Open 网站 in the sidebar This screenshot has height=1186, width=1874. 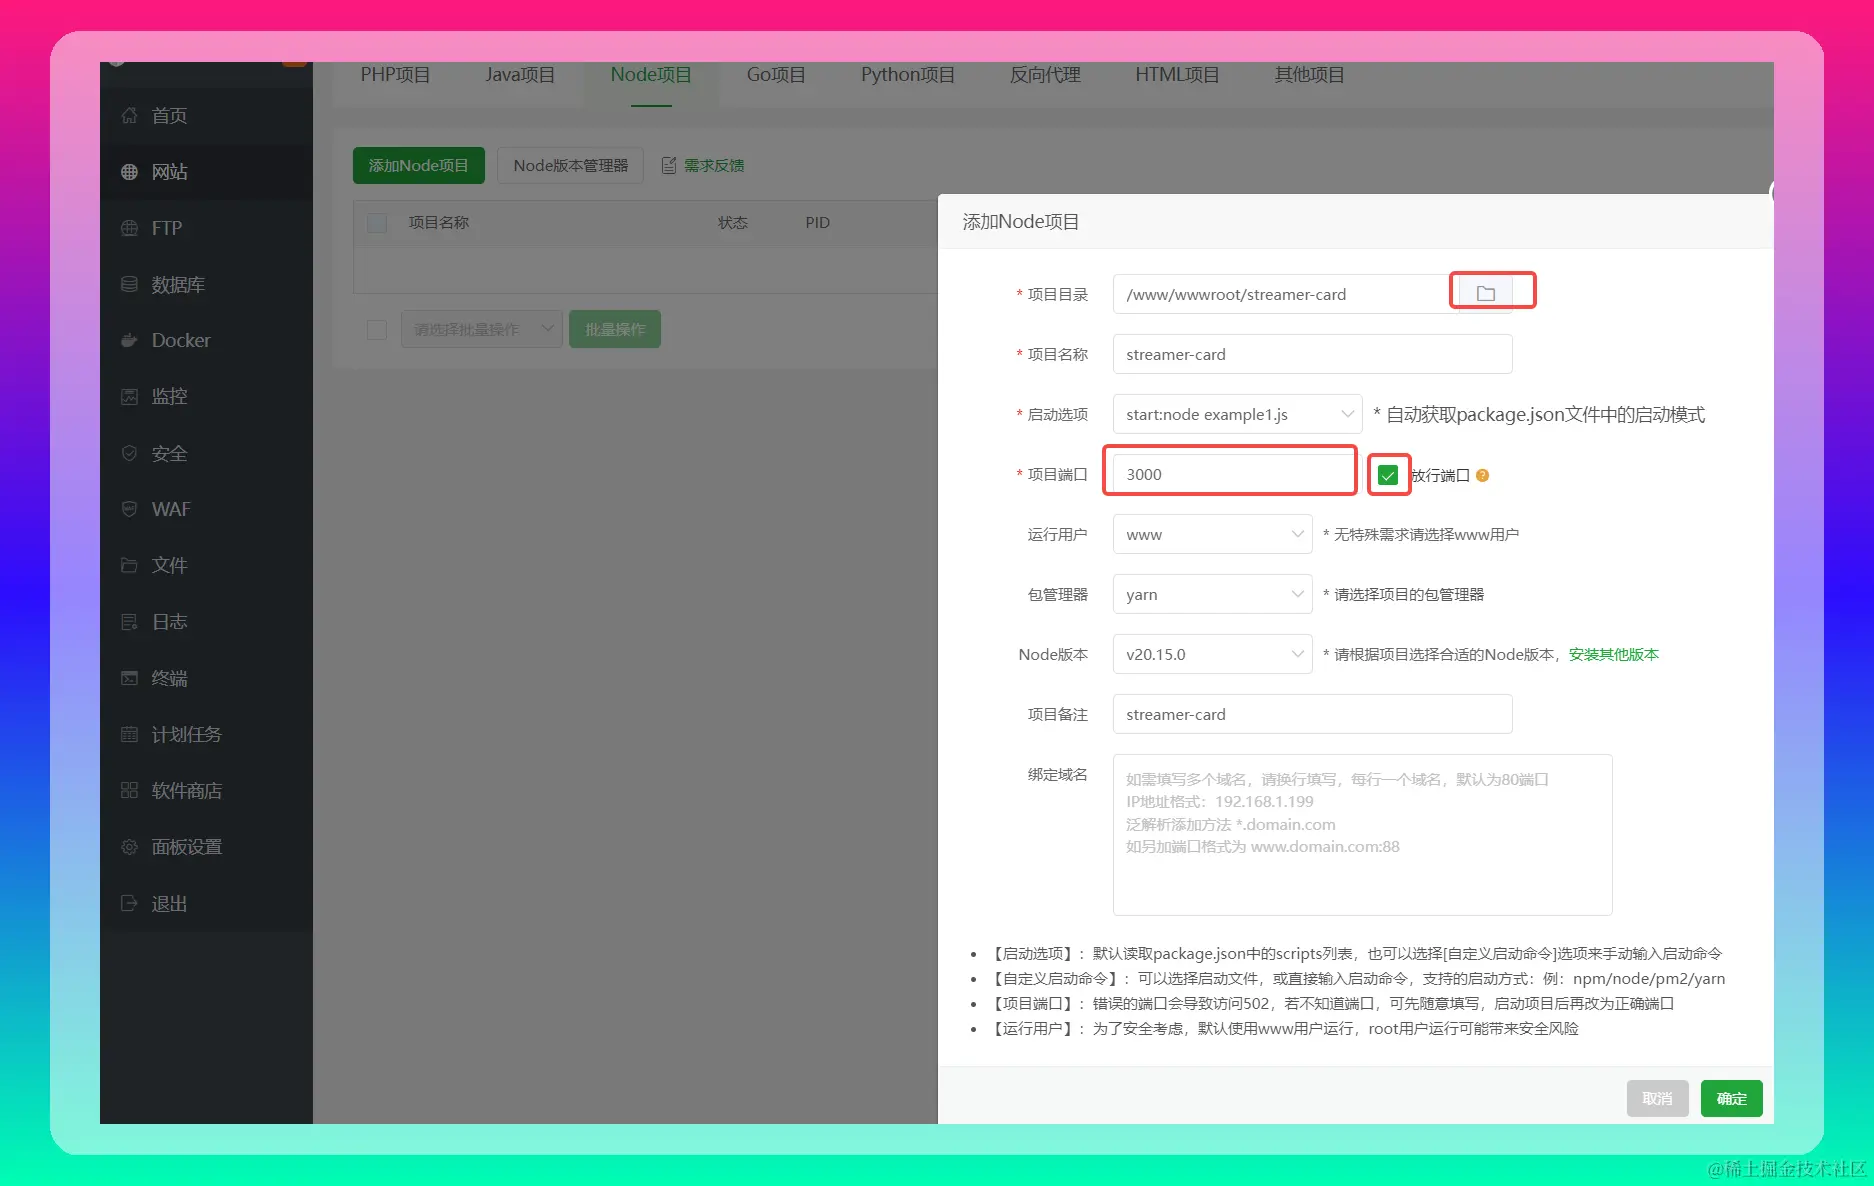[206, 172]
